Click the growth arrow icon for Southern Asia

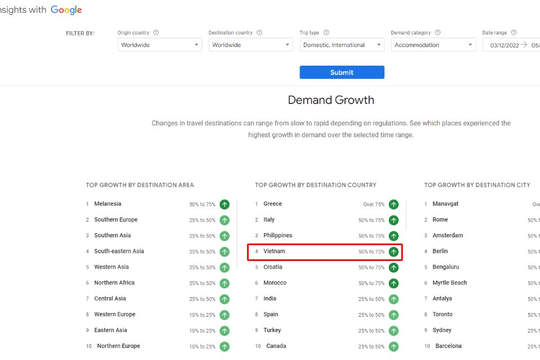pyautogui.click(x=225, y=236)
